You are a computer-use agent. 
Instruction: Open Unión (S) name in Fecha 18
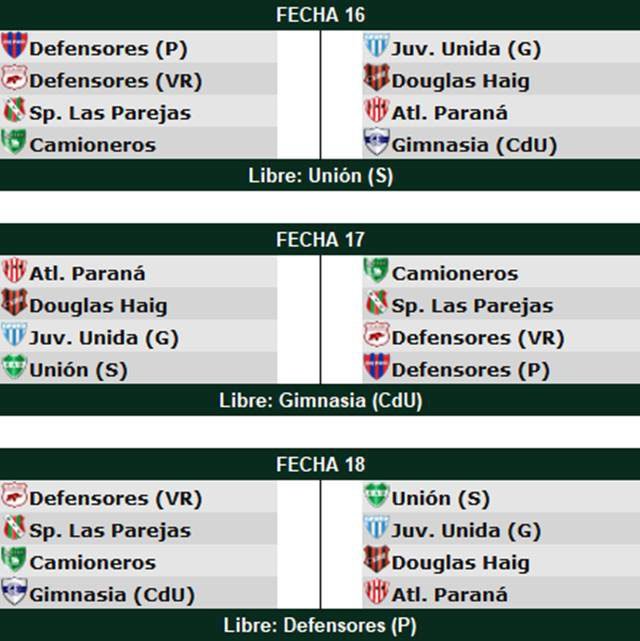click(440, 498)
